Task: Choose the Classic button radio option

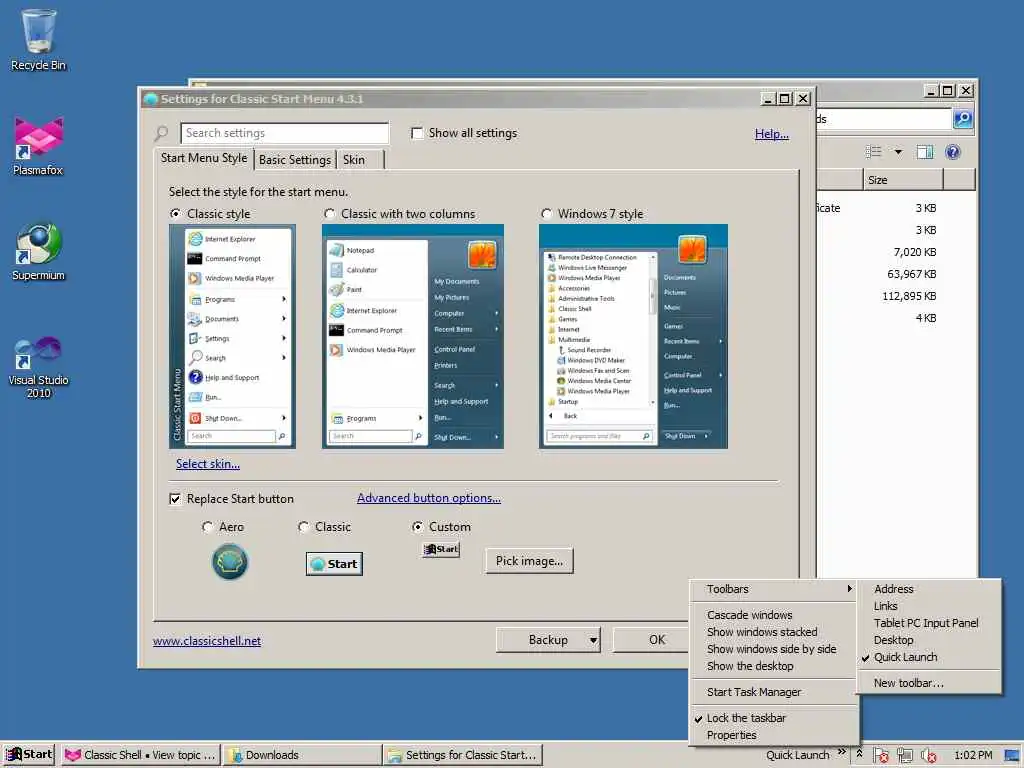Action: (x=303, y=526)
